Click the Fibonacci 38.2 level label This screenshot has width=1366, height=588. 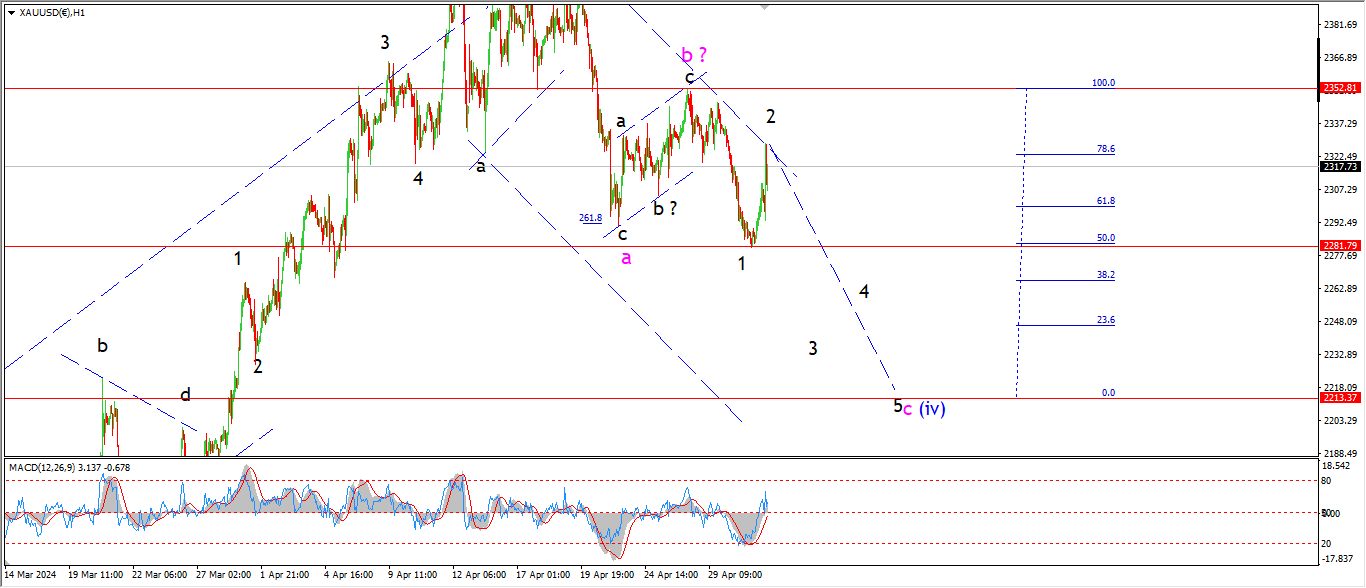click(1105, 275)
